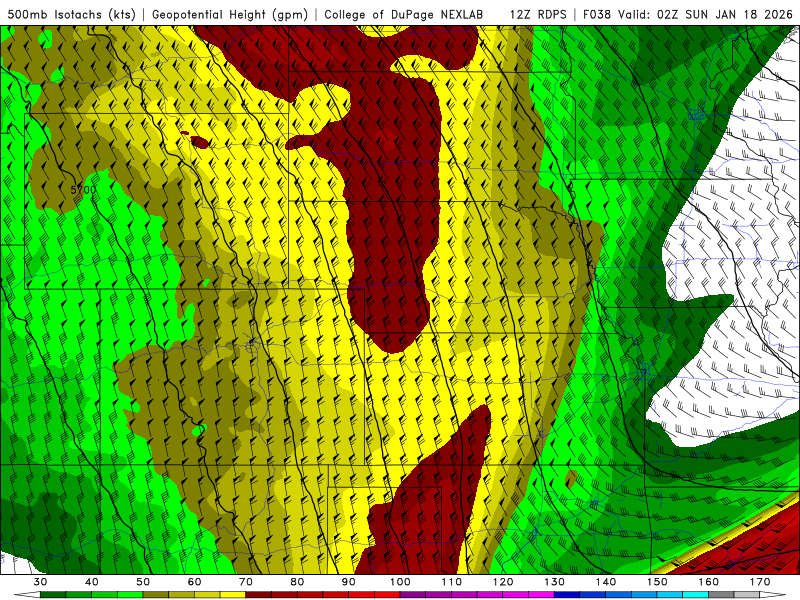Click the '120' legend value
Image resolution: width=800 pixels, height=600 pixels.
tap(503, 582)
